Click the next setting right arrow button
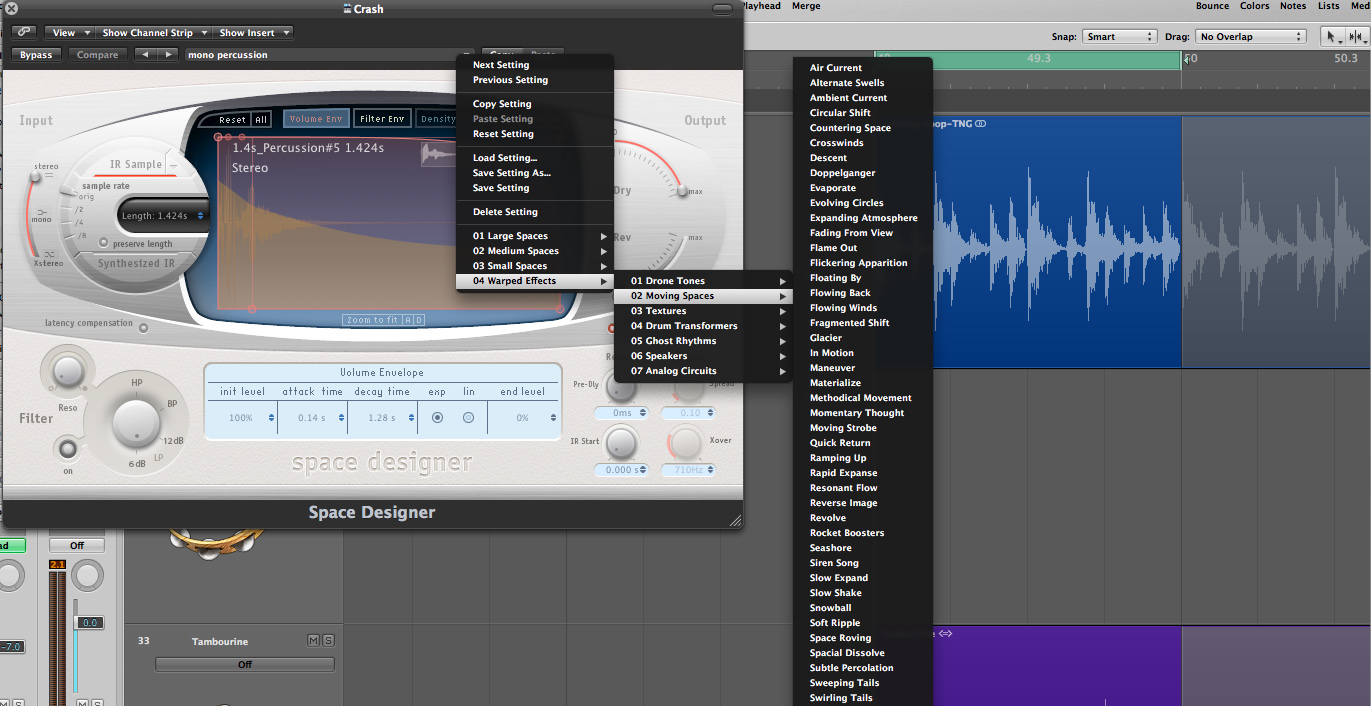The image size is (1371, 706). [x=168, y=55]
